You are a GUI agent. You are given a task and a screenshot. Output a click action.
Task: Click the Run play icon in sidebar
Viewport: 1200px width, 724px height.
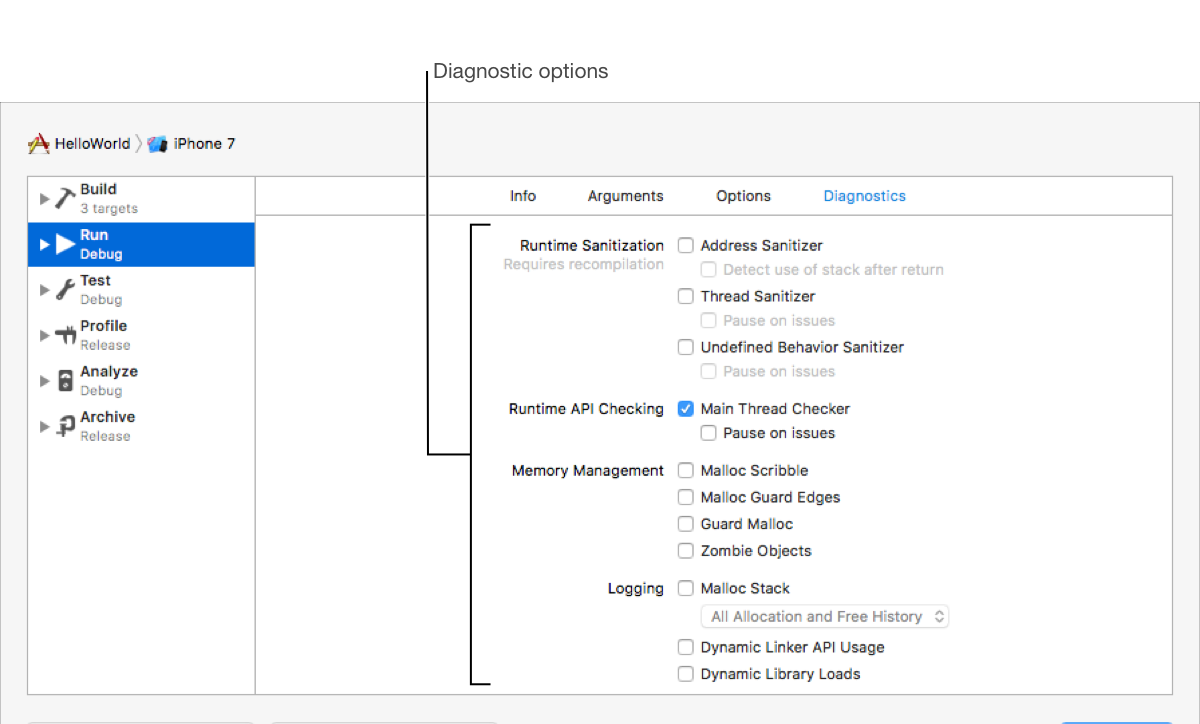click(65, 244)
